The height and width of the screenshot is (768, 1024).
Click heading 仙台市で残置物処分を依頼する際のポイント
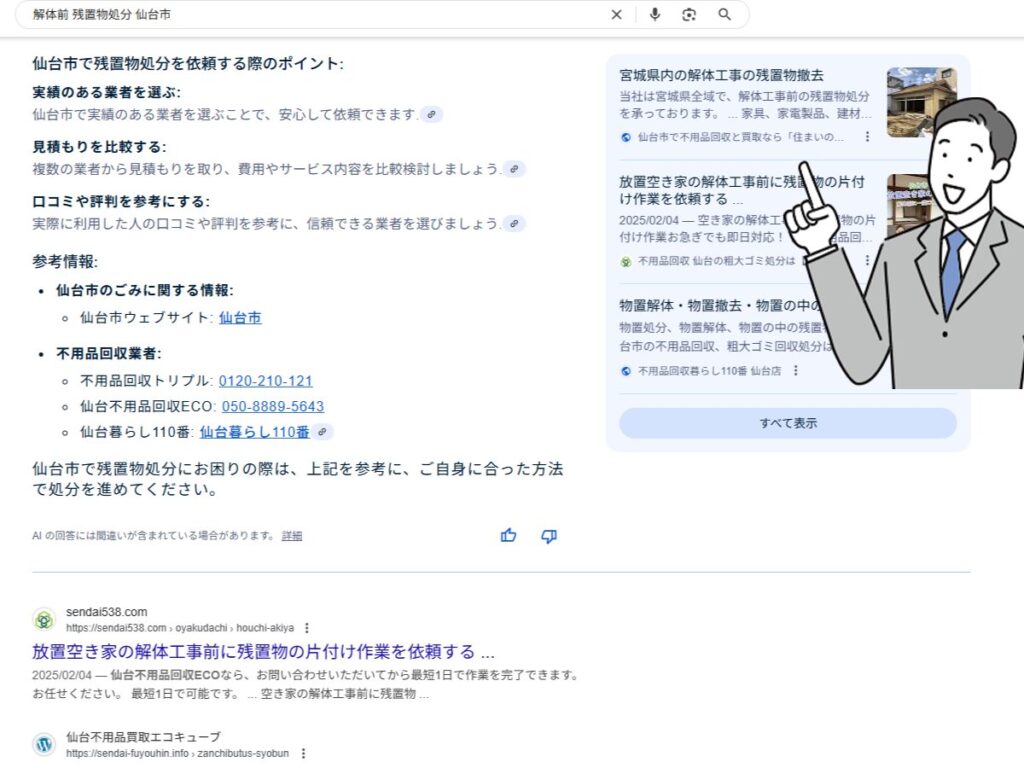(187, 63)
